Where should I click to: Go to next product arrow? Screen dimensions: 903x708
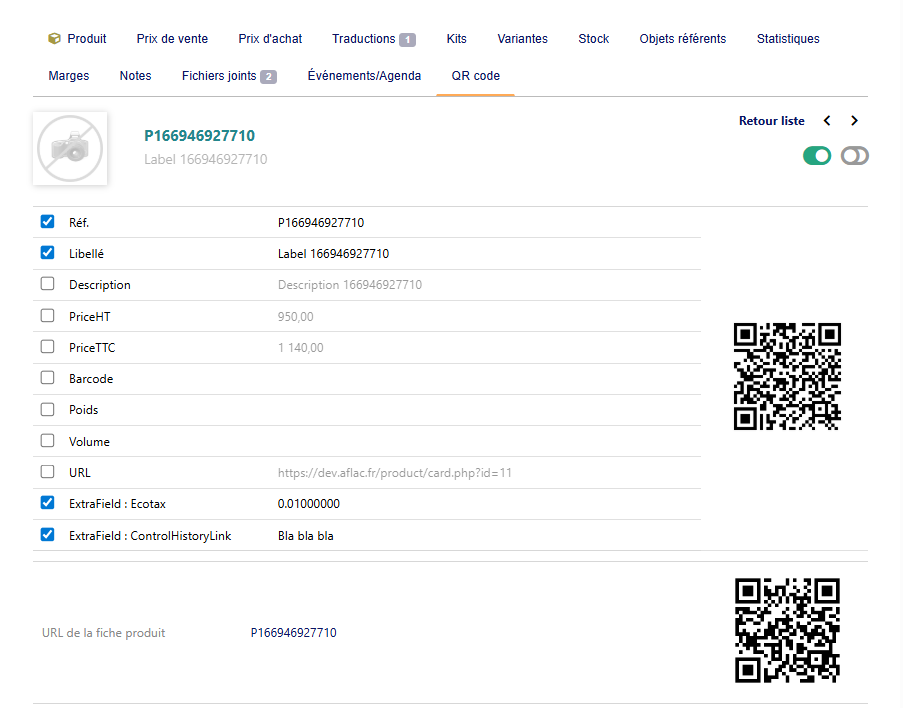854,121
